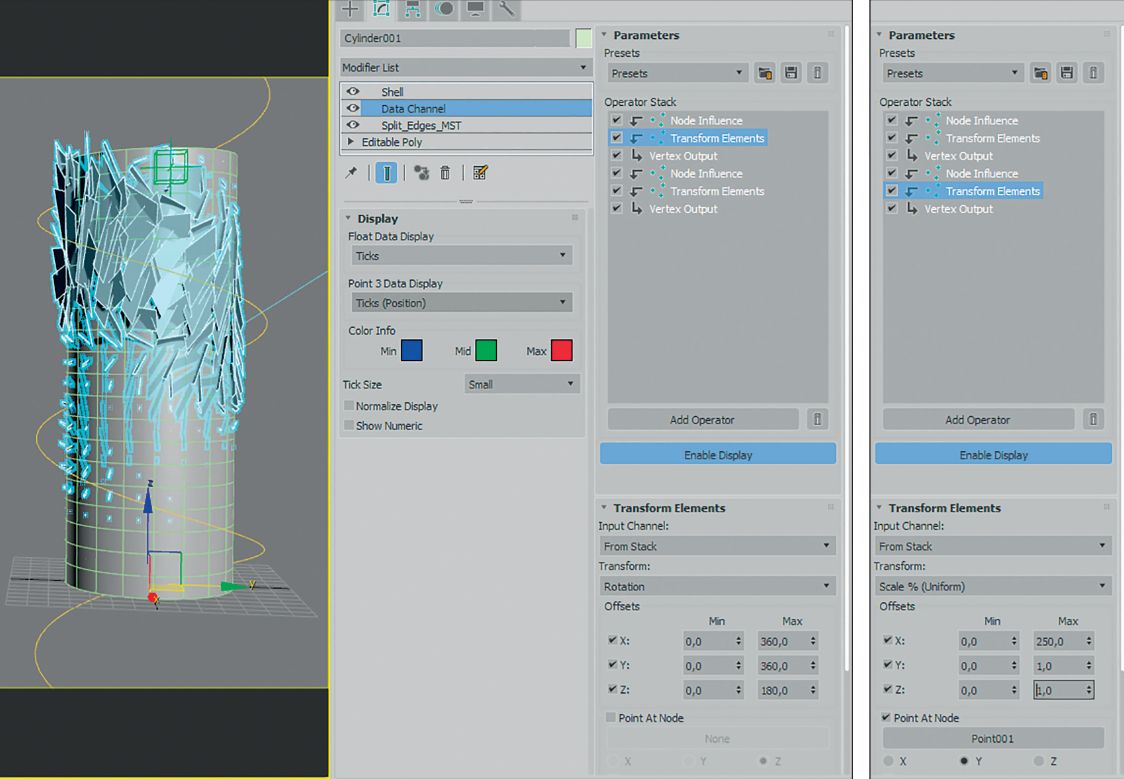
Task: Open the Transform dropdown showing Rotation
Action: click(717, 586)
